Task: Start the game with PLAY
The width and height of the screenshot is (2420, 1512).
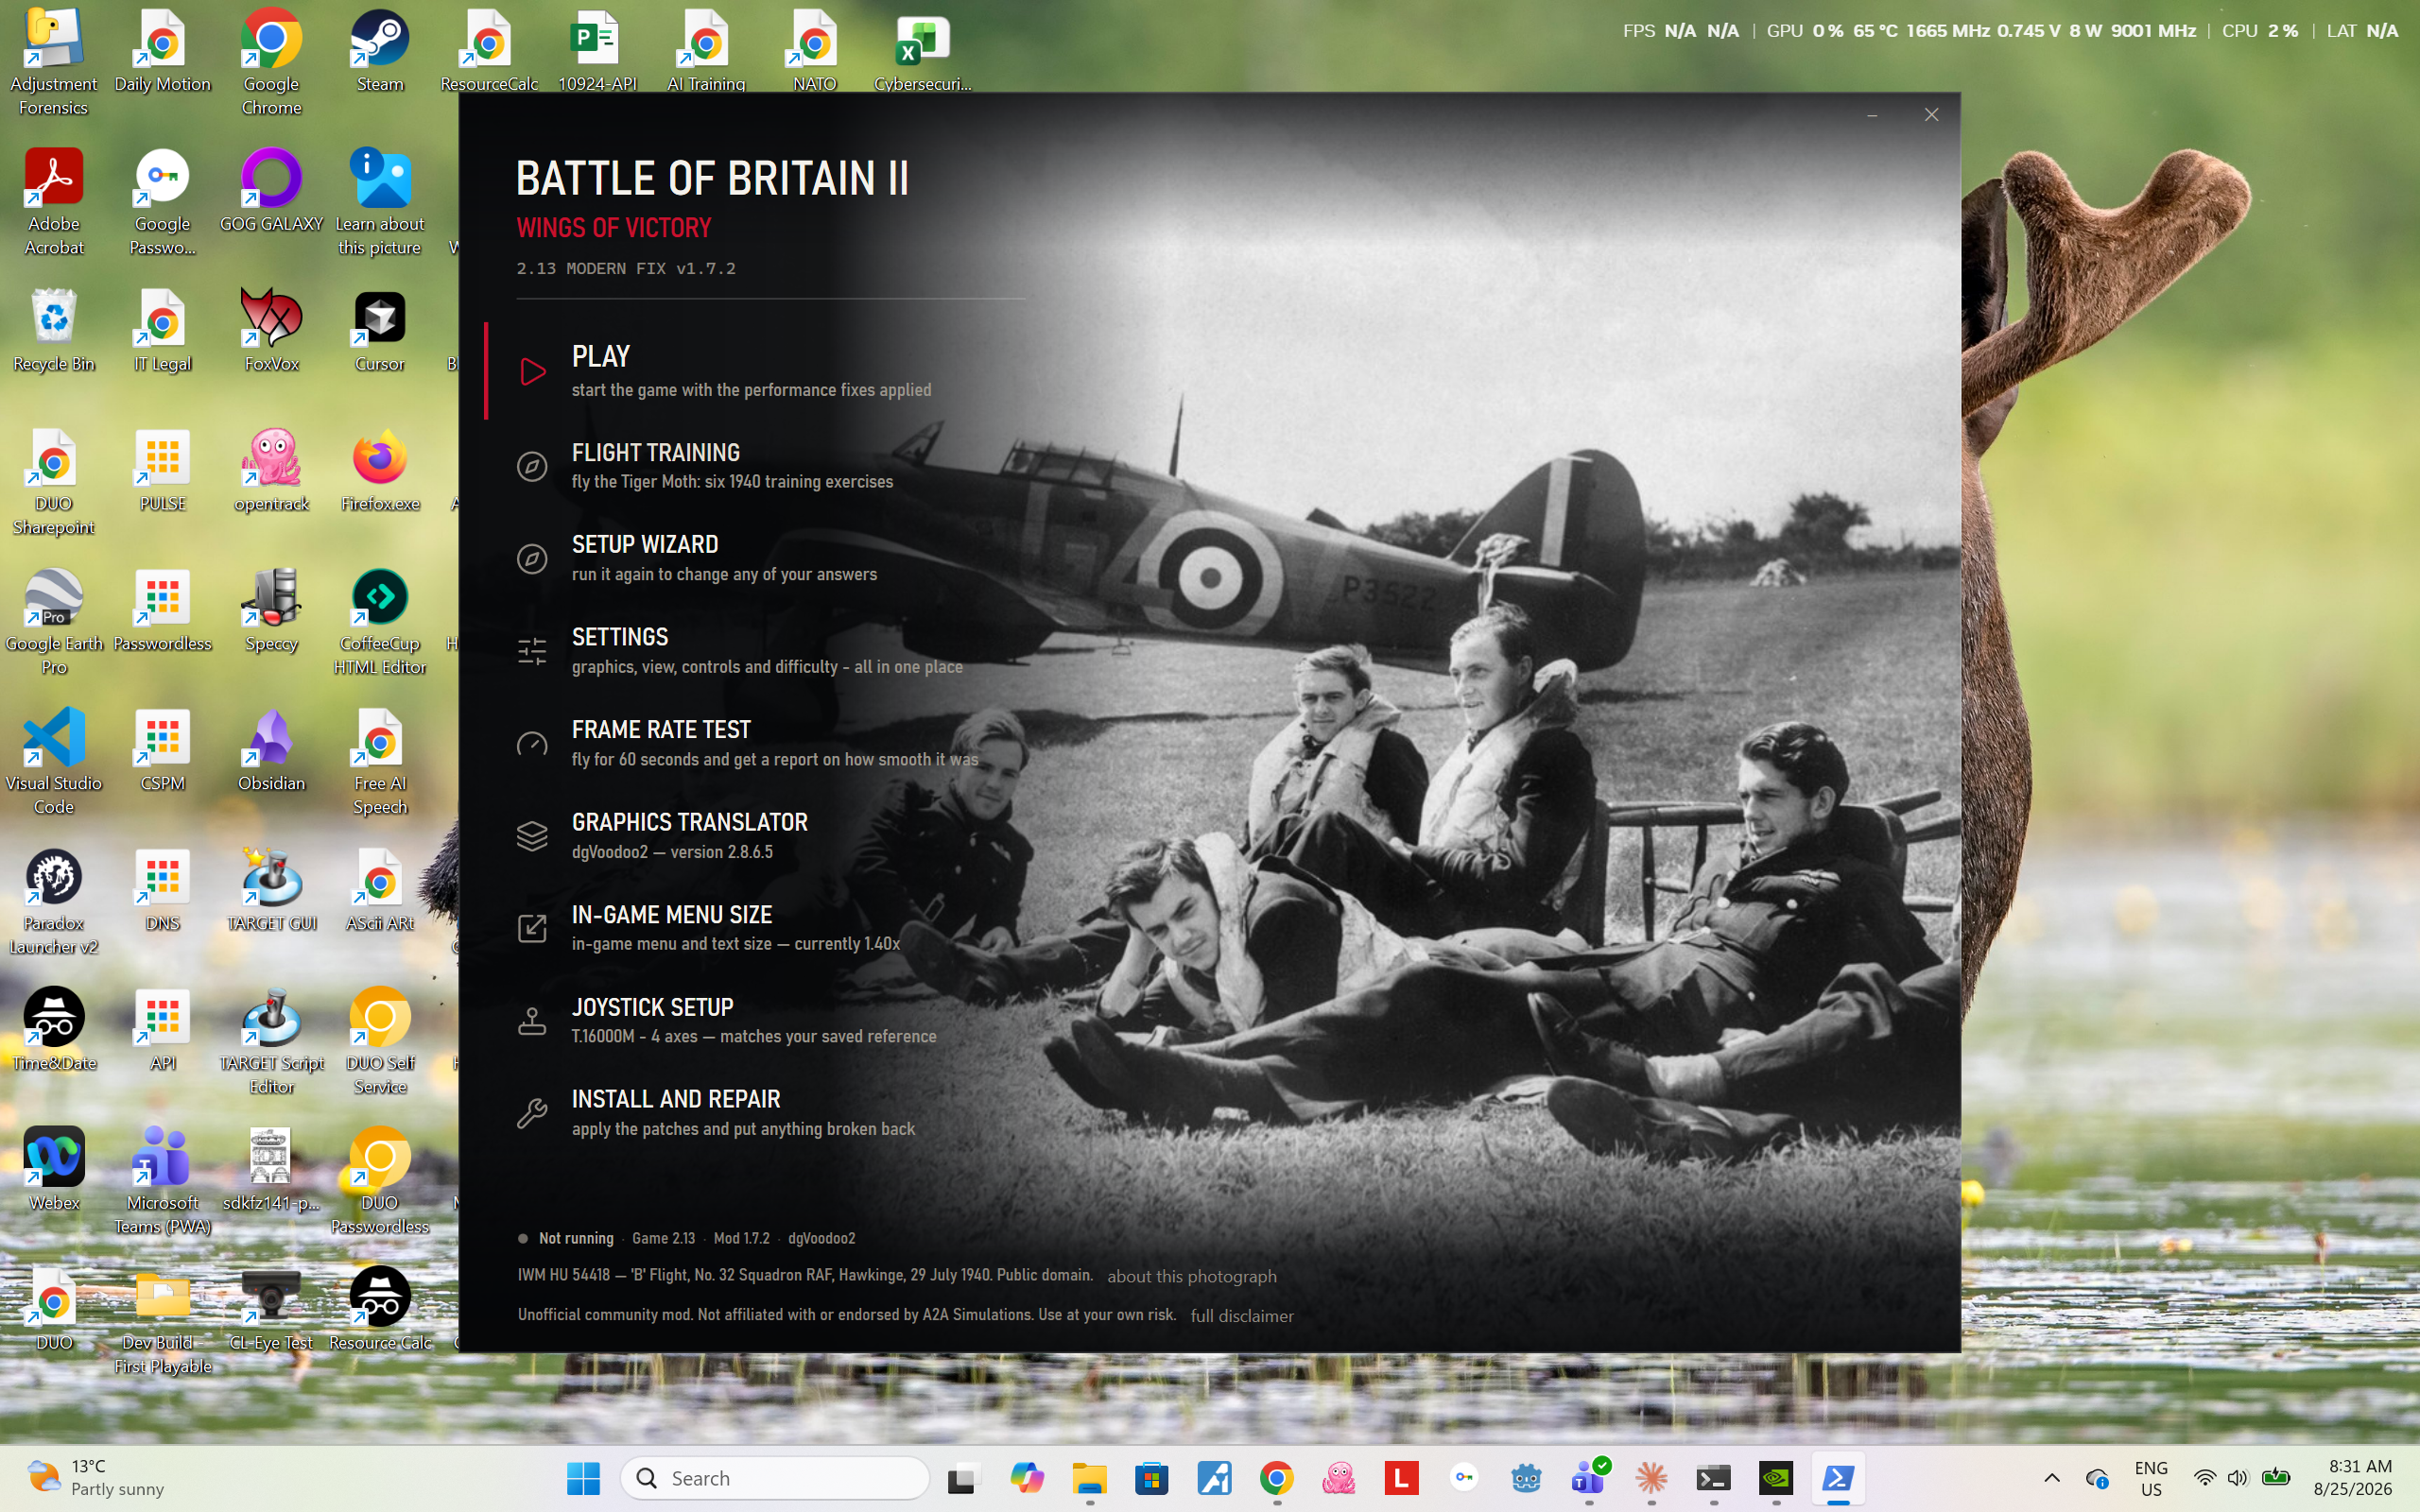Action: point(755,371)
